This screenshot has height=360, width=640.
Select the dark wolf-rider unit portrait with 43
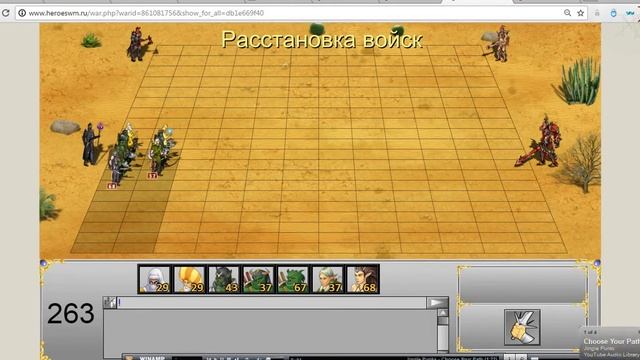(224, 279)
